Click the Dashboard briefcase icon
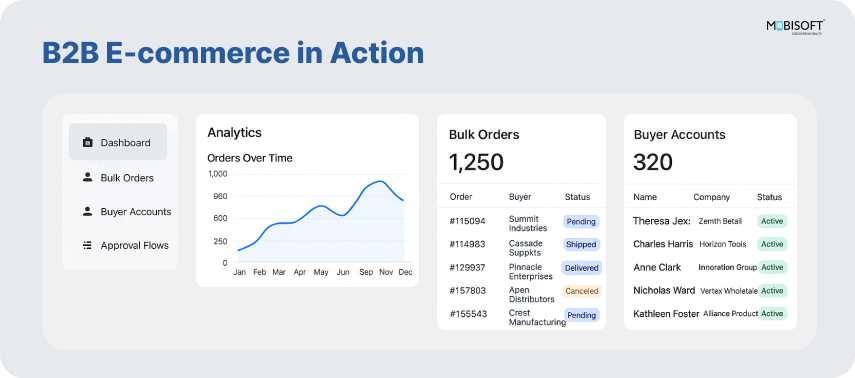 [x=87, y=143]
